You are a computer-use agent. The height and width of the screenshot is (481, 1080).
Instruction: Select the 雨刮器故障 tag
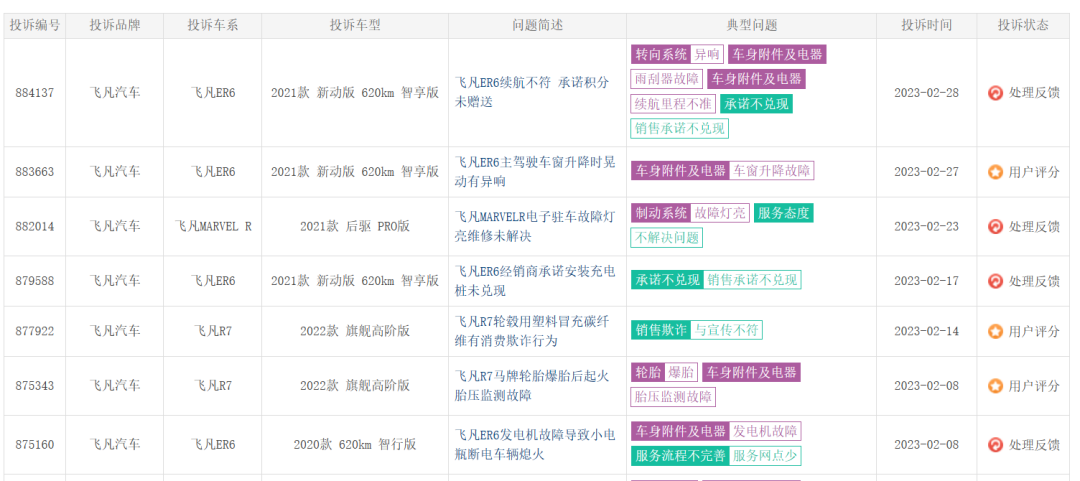pyautogui.click(x=666, y=79)
